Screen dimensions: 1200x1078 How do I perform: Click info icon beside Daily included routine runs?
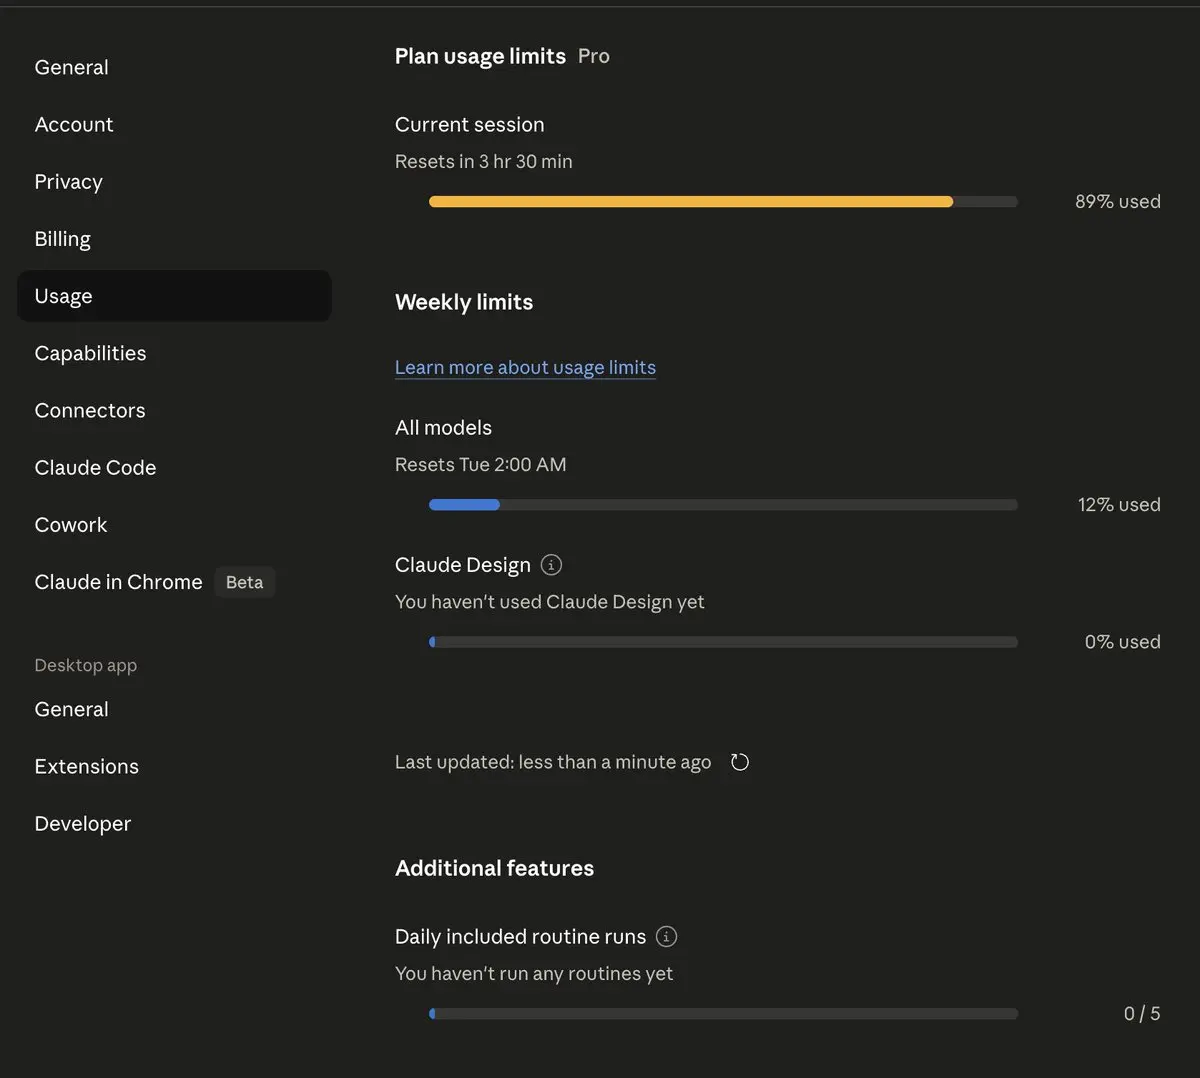(x=666, y=937)
